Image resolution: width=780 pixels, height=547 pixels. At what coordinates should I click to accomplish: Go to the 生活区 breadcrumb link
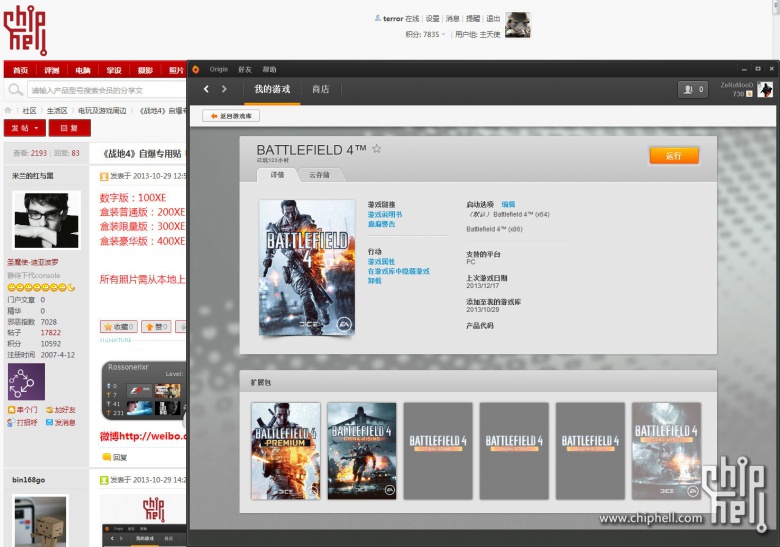click(x=57, y=110)
